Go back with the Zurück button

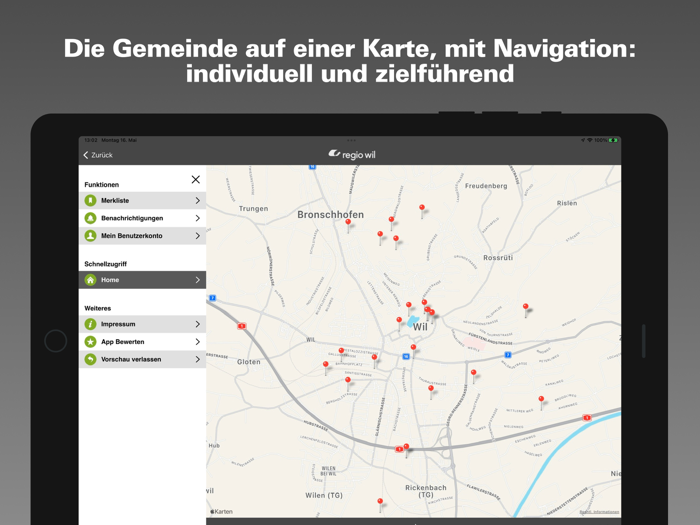98,155
